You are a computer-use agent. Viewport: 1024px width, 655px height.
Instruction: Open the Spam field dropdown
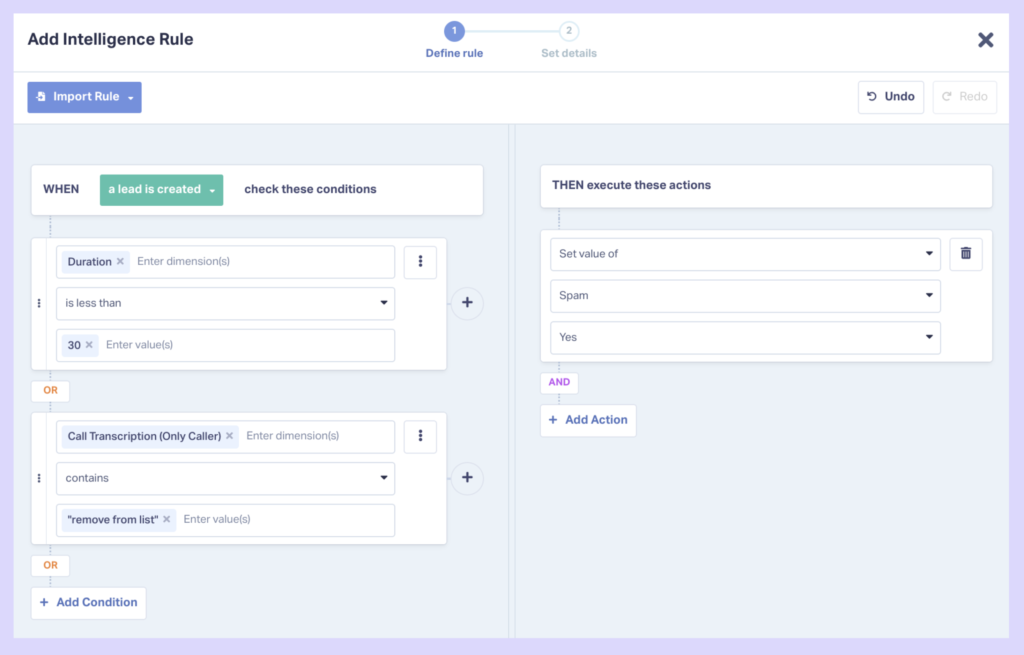coord(745,296)
